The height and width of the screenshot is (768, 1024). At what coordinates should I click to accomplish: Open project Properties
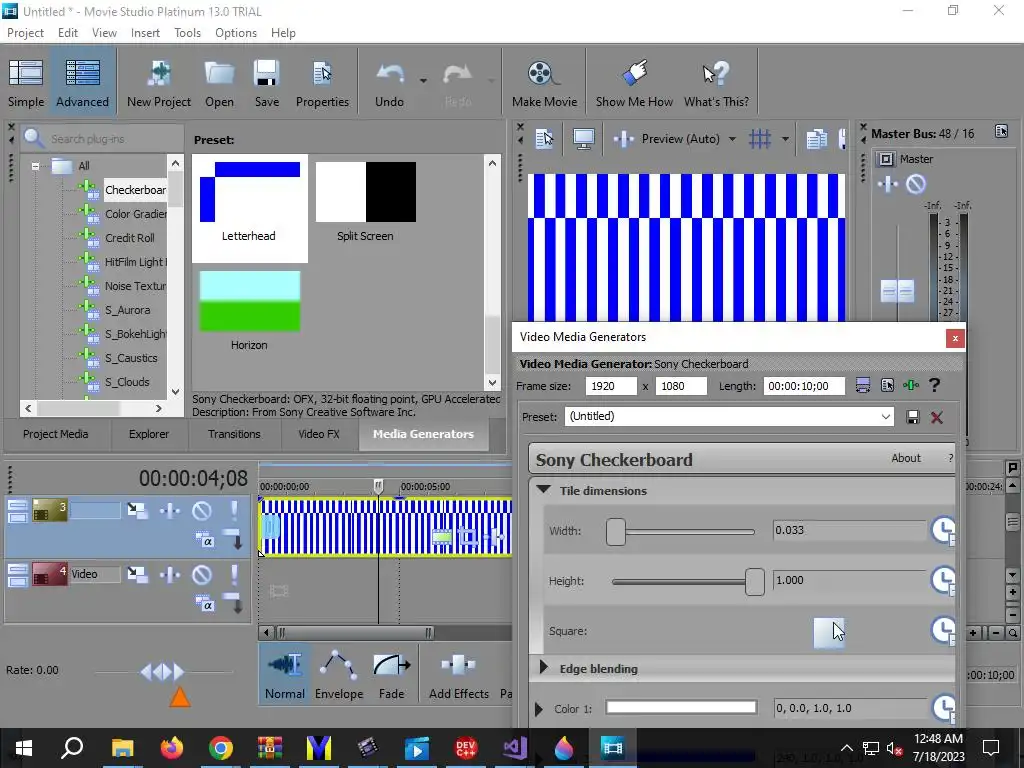tap(322, 83)
